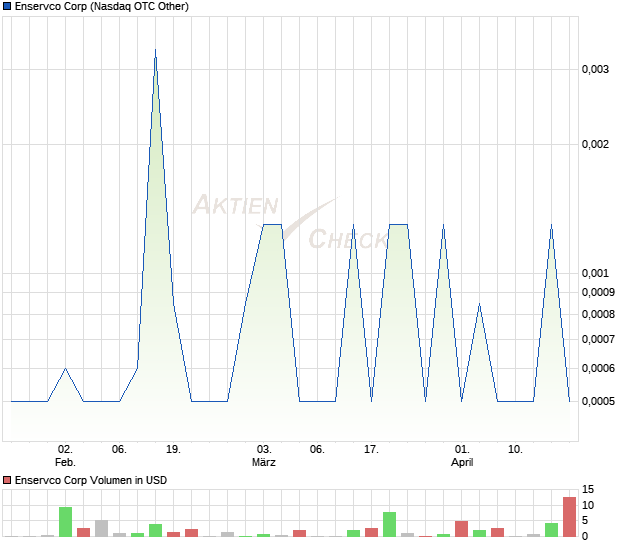This screenshot has height=546, width=620.
Task: Click the tallest price peak above 0,003
Action: point(155,51)
